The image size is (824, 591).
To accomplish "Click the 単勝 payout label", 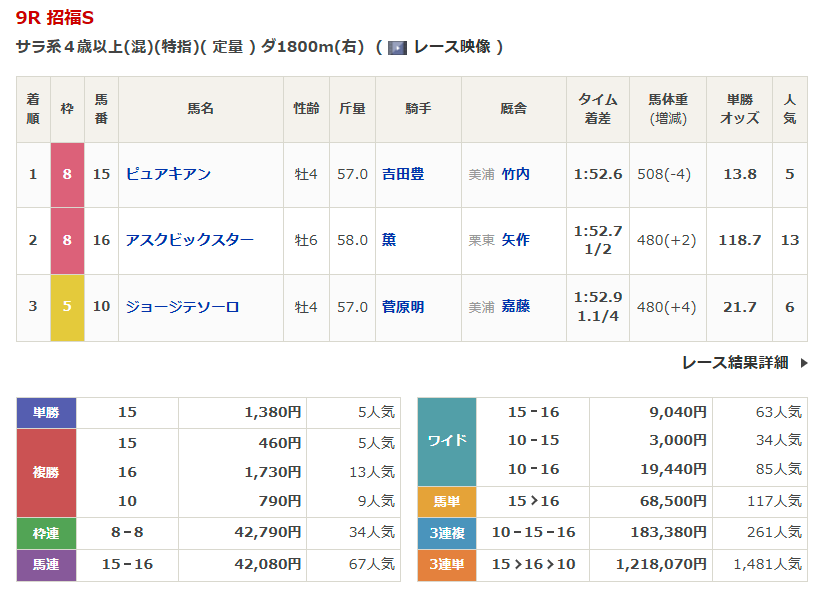I will [x=47, y=412].
